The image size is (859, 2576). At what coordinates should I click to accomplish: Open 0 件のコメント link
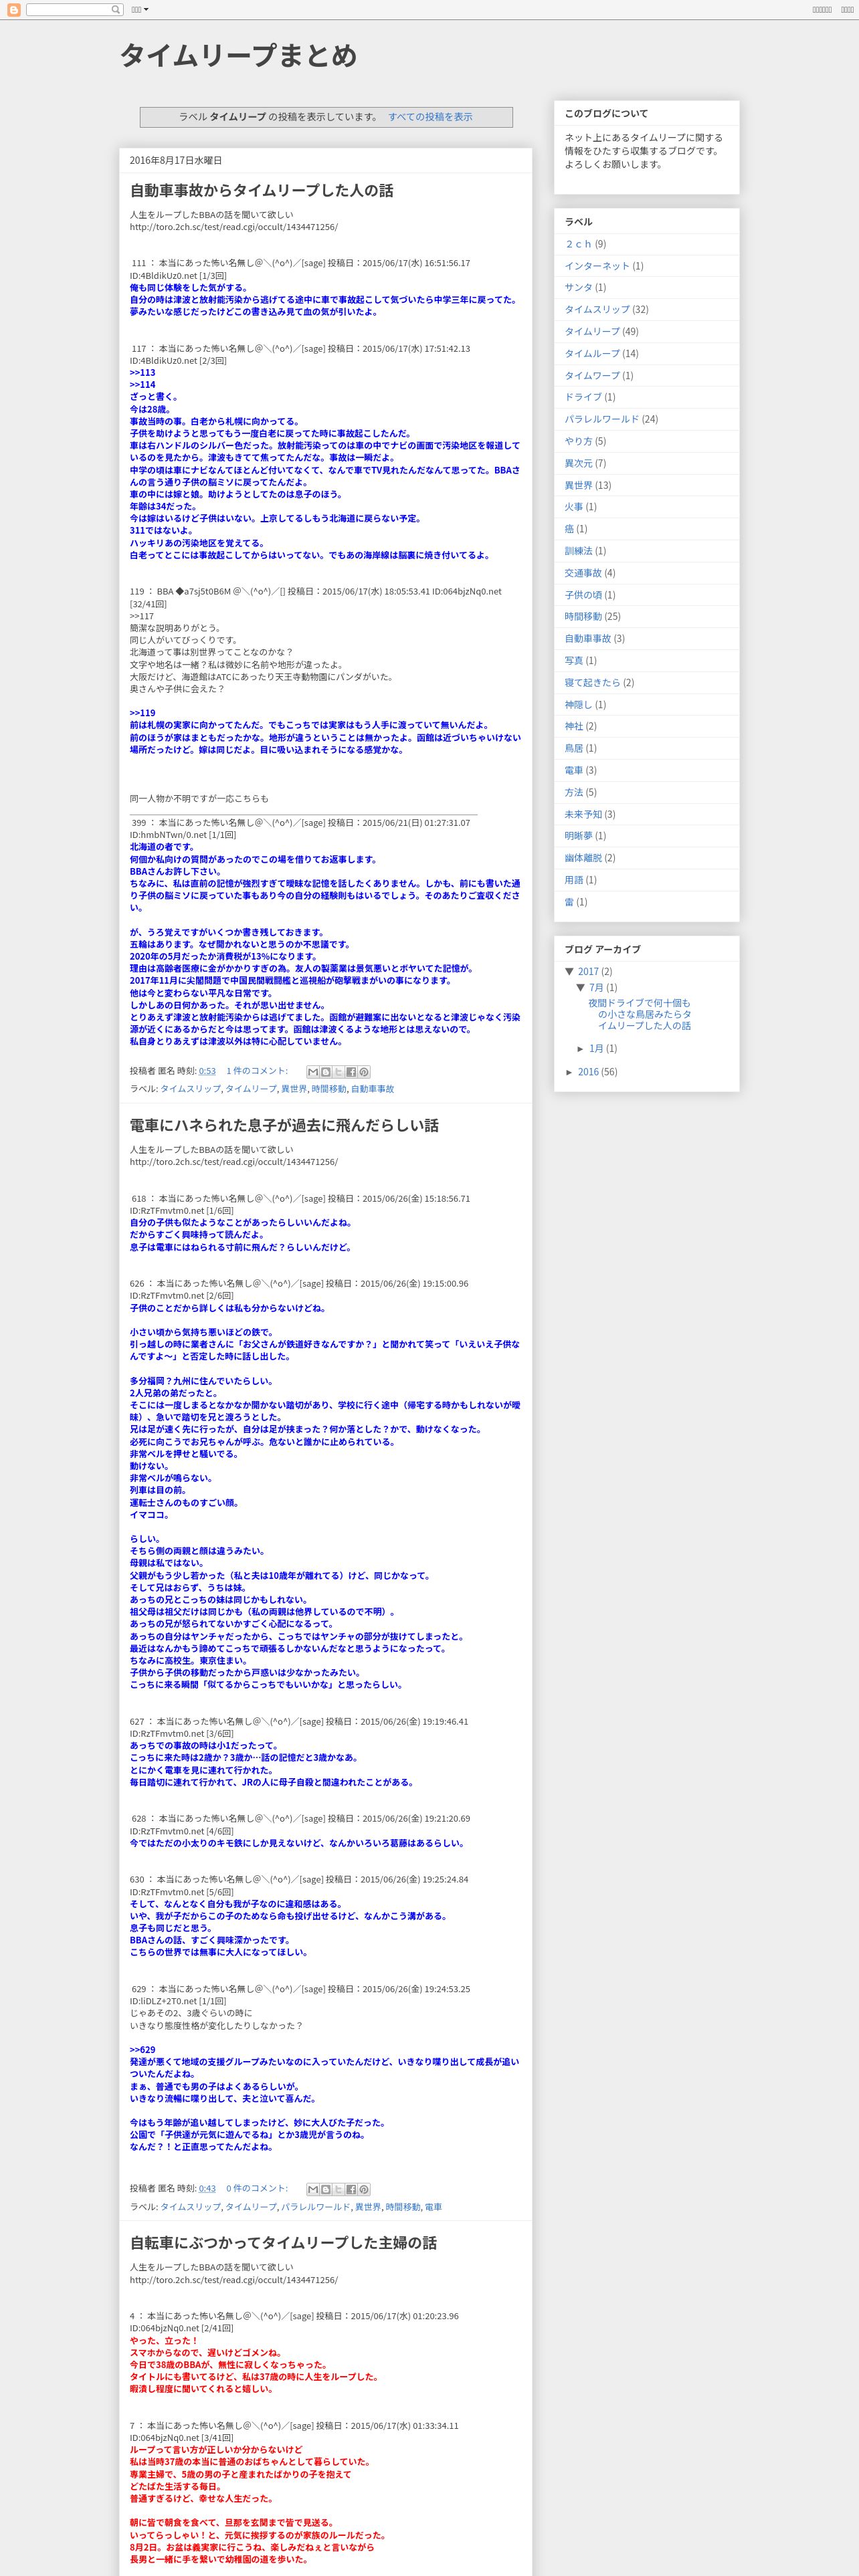click(x=257, y=2188)
